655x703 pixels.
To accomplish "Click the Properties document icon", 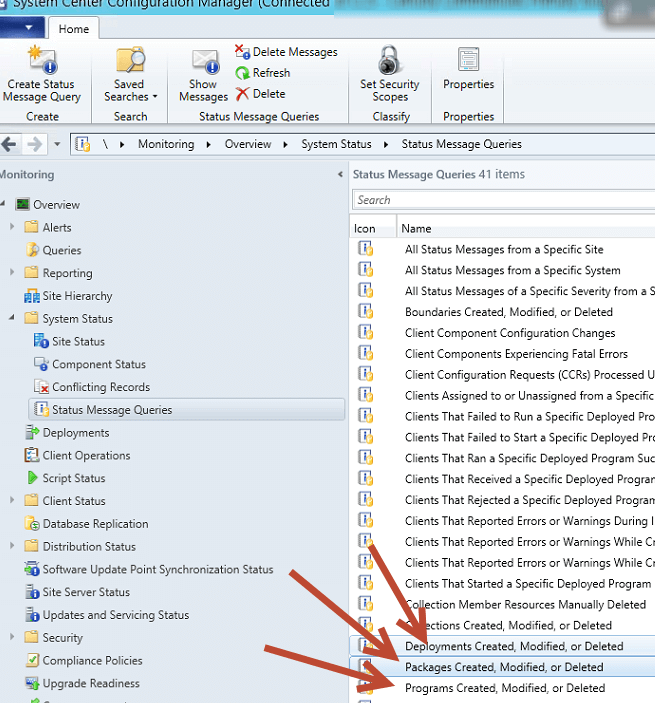I will pos(468,59).
